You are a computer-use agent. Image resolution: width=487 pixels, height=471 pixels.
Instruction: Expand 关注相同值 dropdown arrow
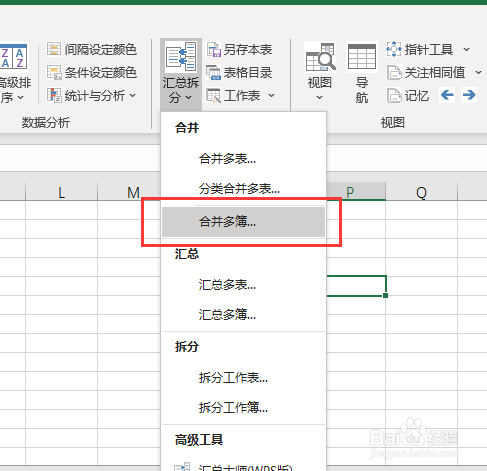478,72
